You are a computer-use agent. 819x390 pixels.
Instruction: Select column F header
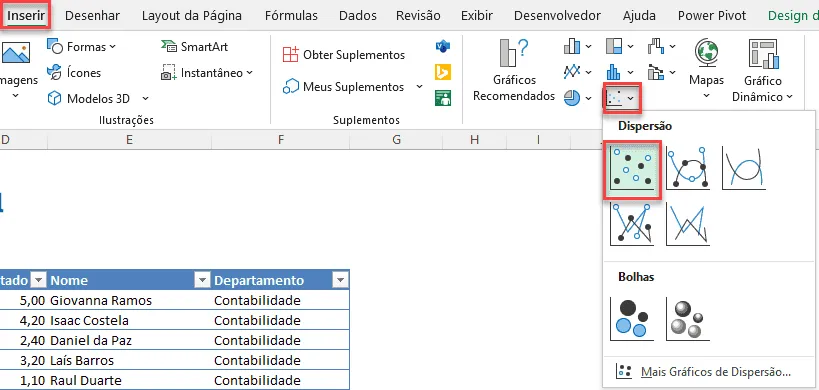[280, 139]
